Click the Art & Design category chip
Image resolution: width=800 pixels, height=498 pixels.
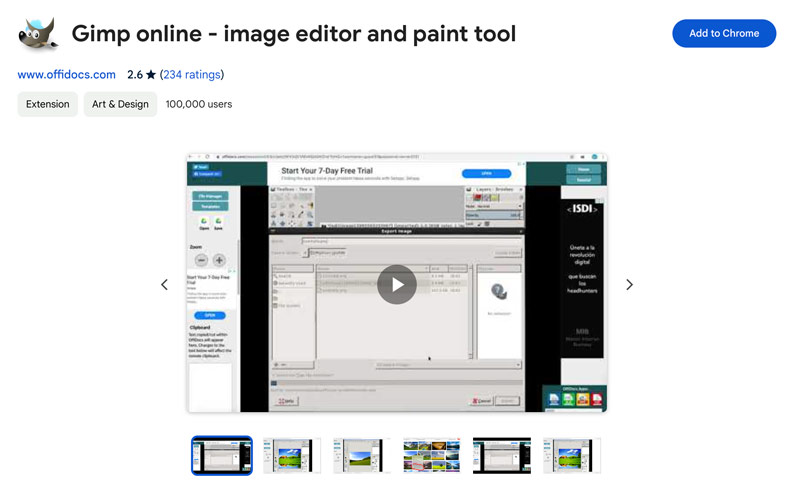coord(120,104)
